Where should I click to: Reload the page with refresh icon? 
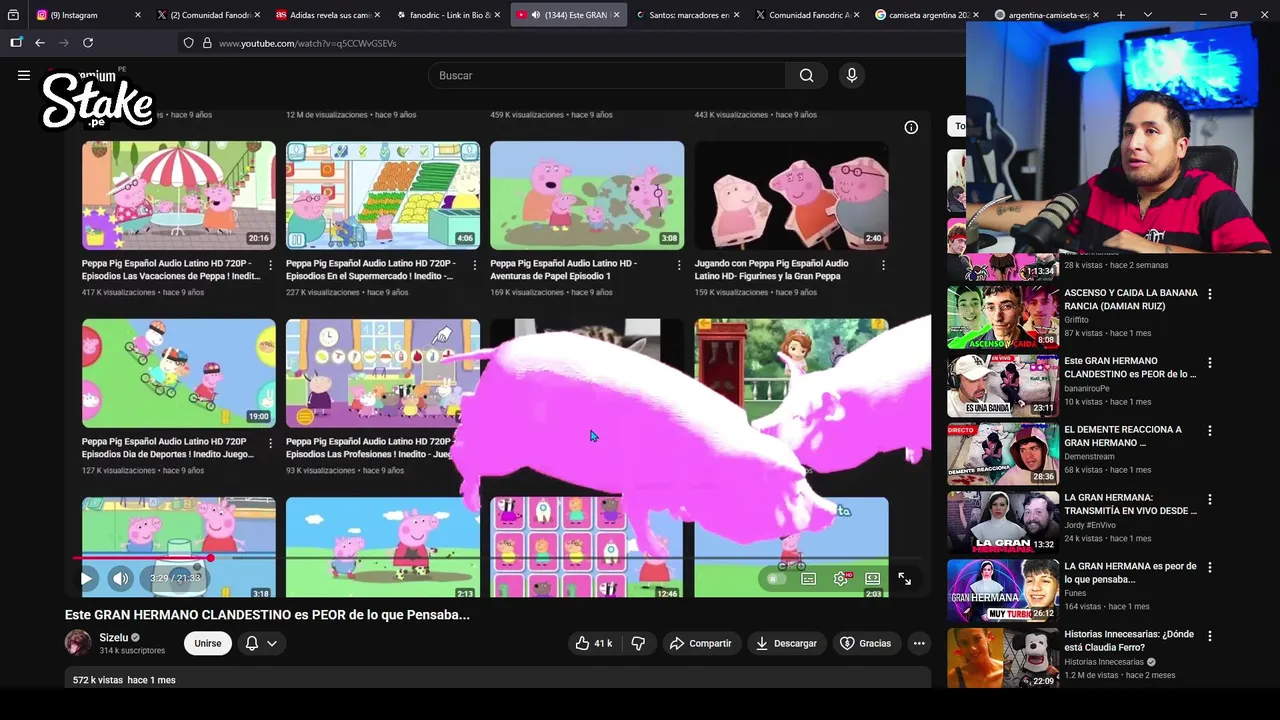click(x=88, y=43)
